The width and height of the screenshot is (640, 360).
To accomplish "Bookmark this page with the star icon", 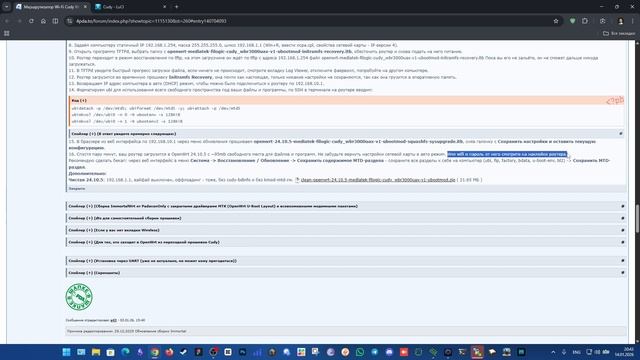I will (556, 21).
